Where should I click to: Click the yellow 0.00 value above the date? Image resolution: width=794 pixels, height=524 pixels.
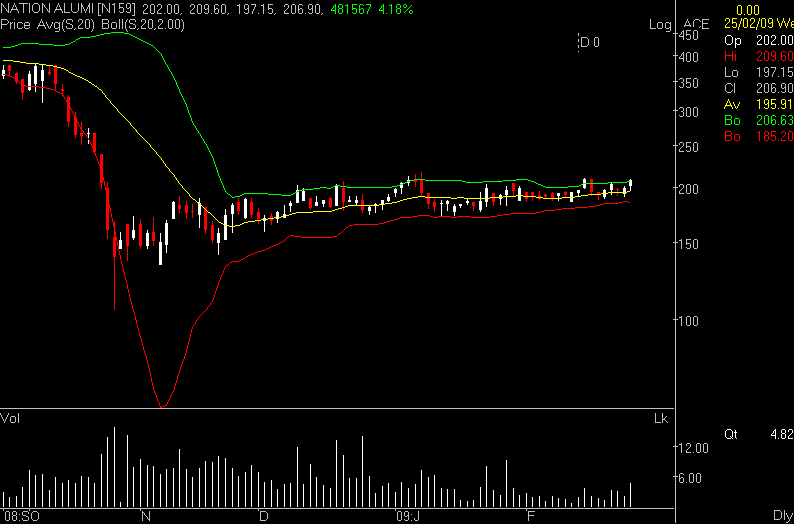tap(748, 11)
